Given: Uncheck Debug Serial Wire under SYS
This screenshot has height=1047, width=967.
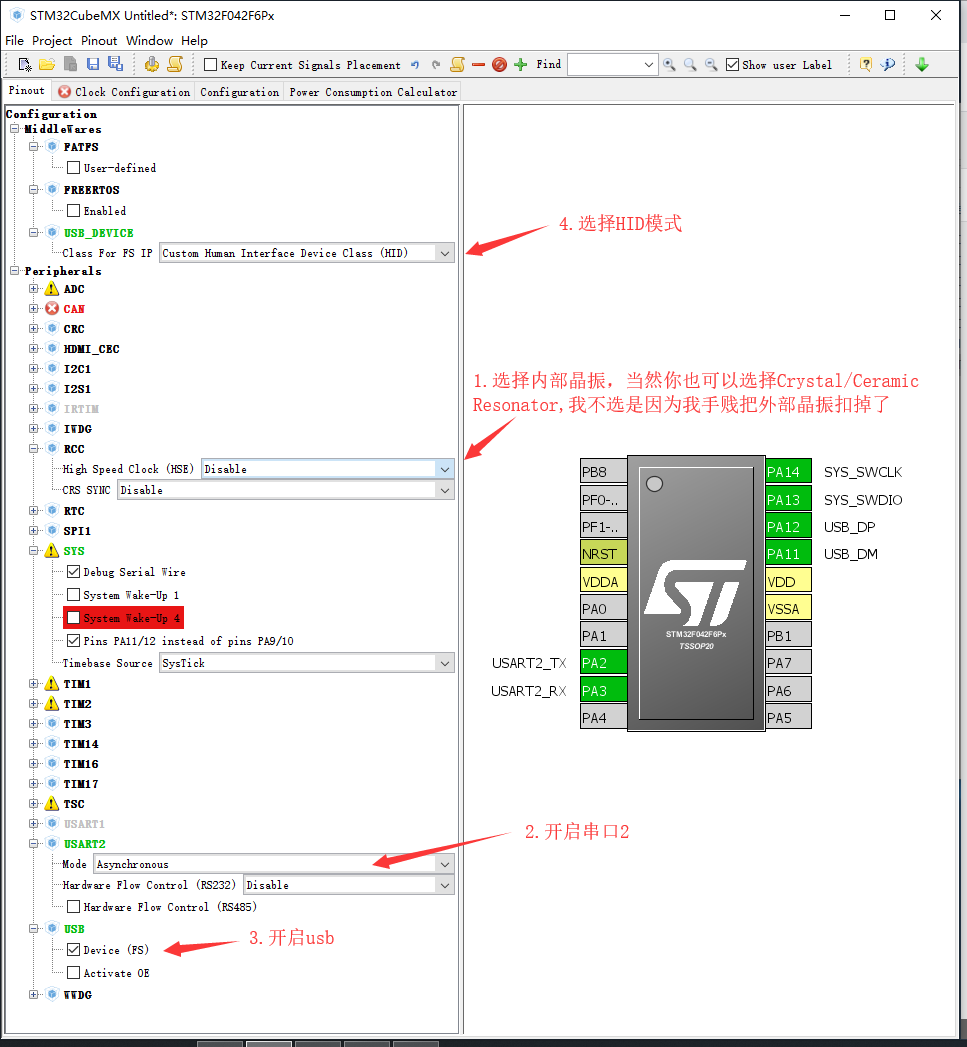Looking at the screenshot, I should [74, 572].
